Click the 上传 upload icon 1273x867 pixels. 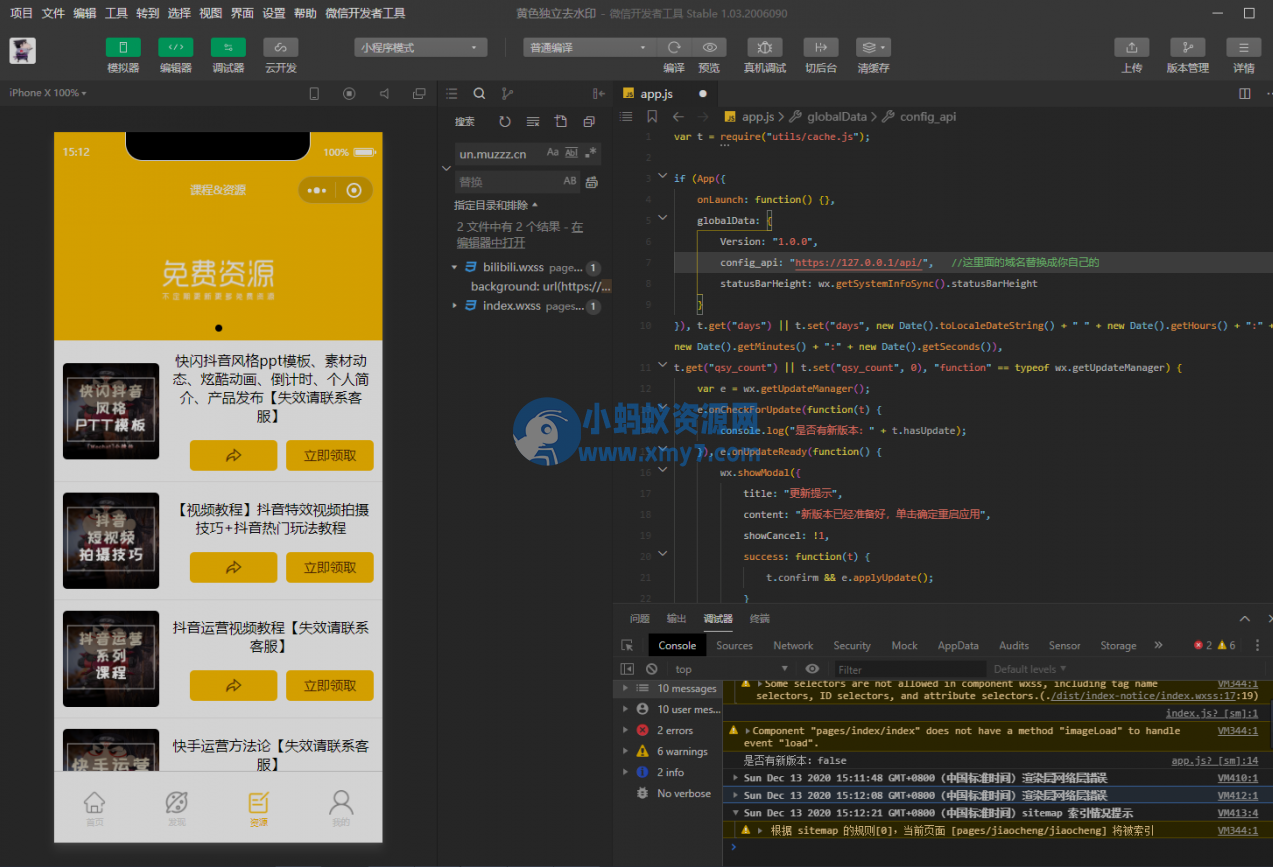(1131, 48)
